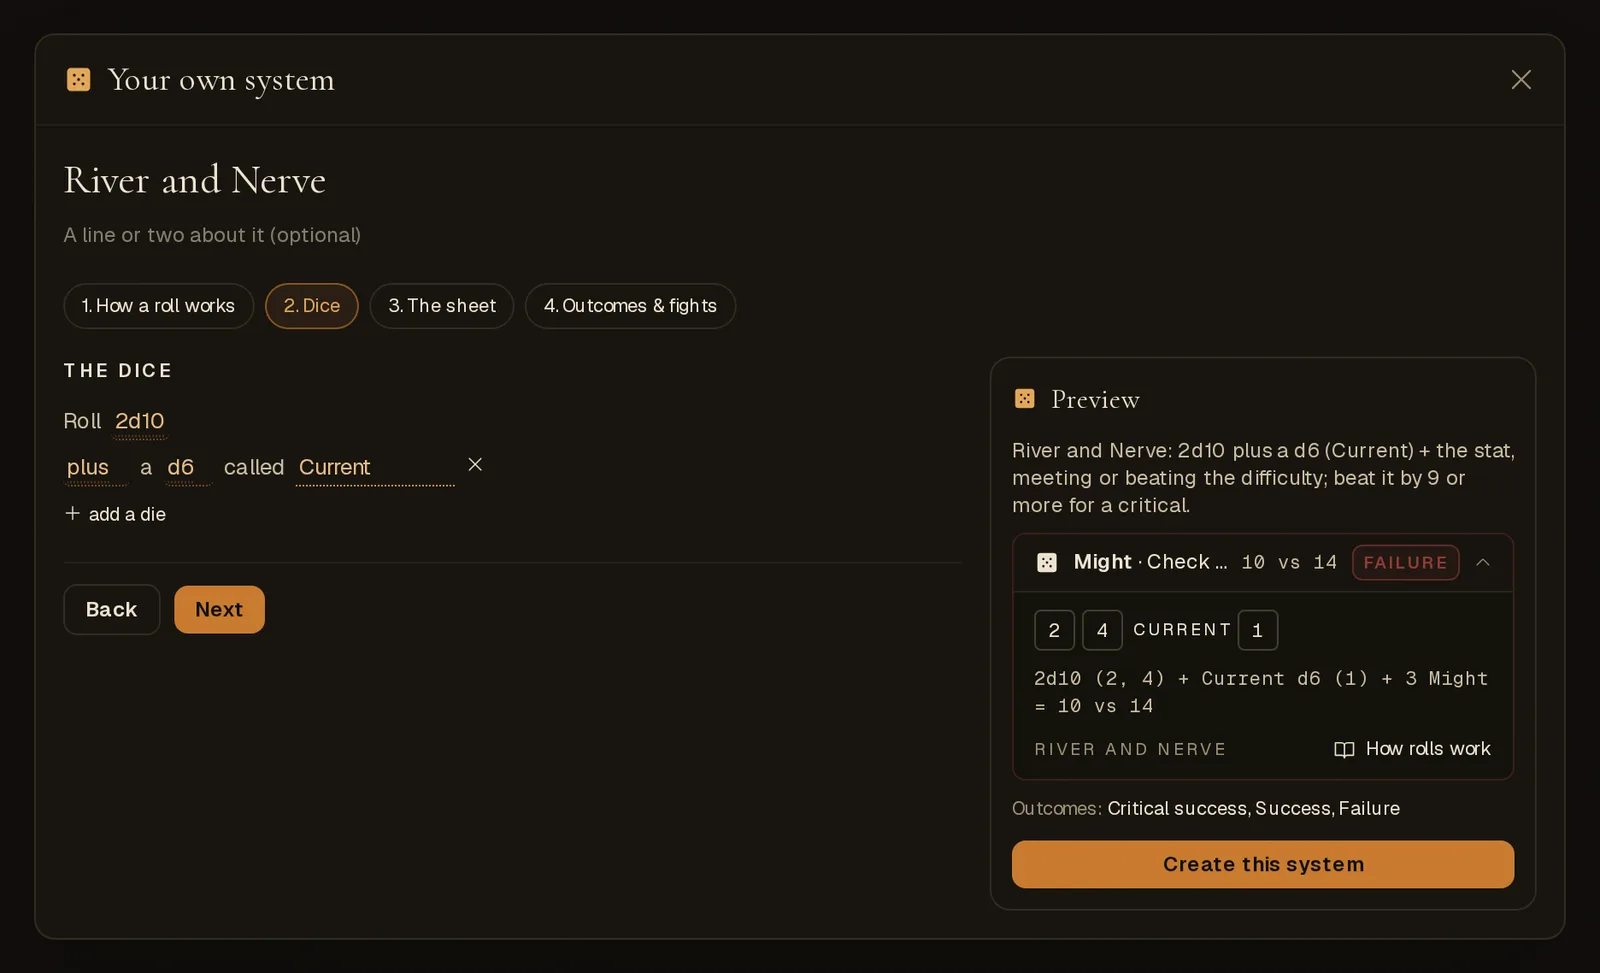Click the Current die result showing 1

click(1257, 630)
